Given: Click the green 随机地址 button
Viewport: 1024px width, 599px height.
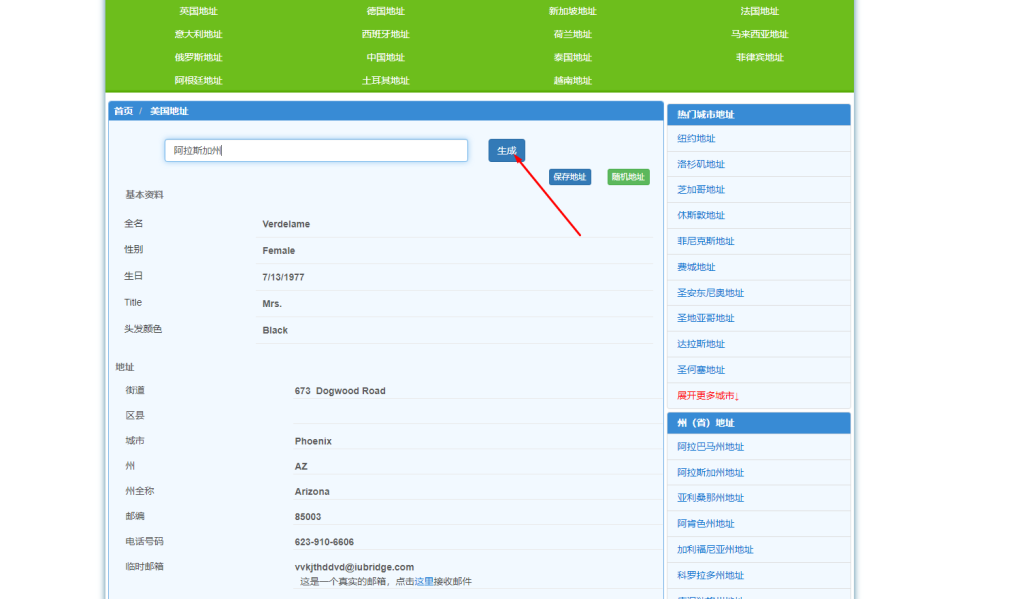Looking at the screenshot, I should pos(628,177).
